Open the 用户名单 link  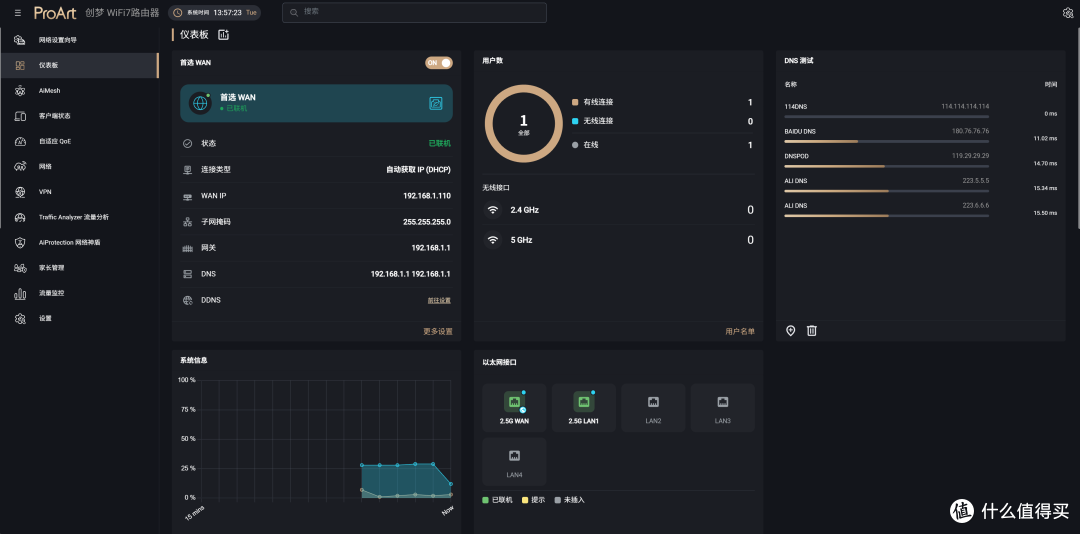point(740,331)
